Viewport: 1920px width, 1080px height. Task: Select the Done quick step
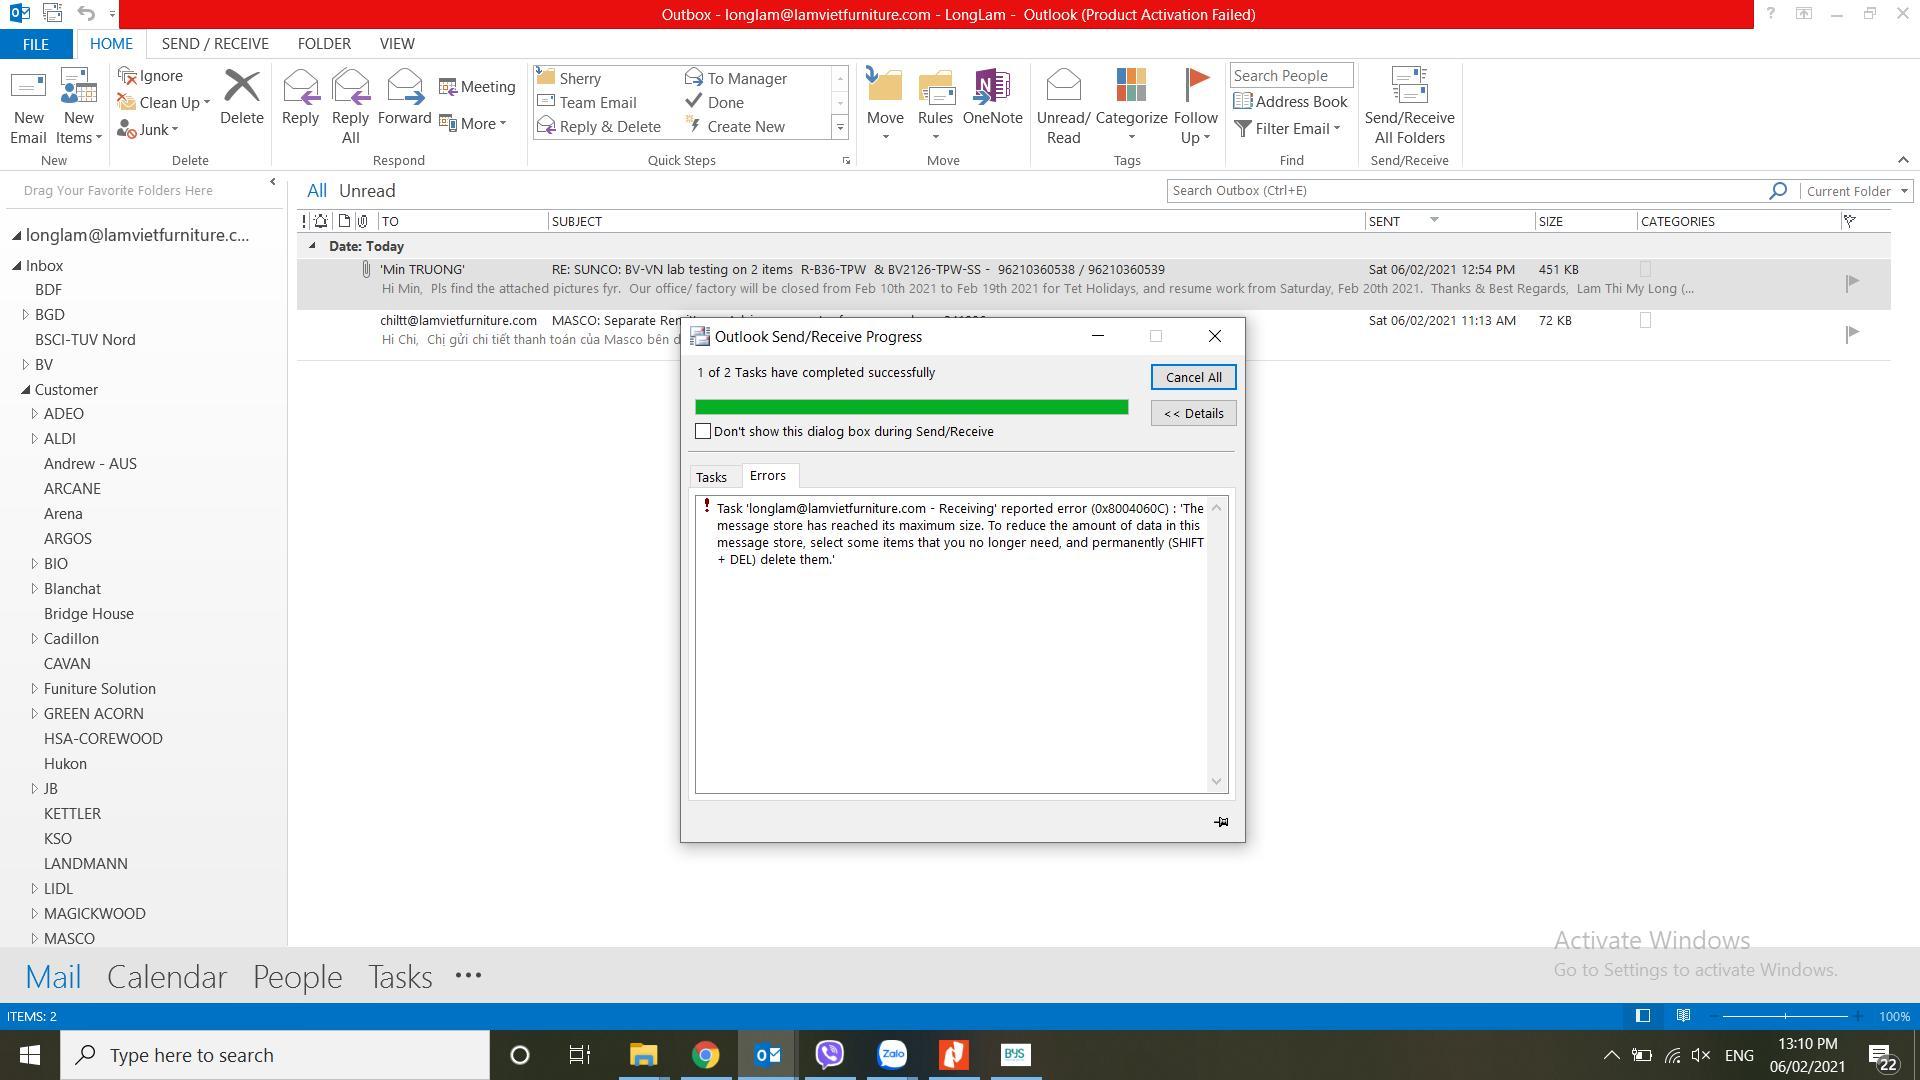[x=715, y=102]
